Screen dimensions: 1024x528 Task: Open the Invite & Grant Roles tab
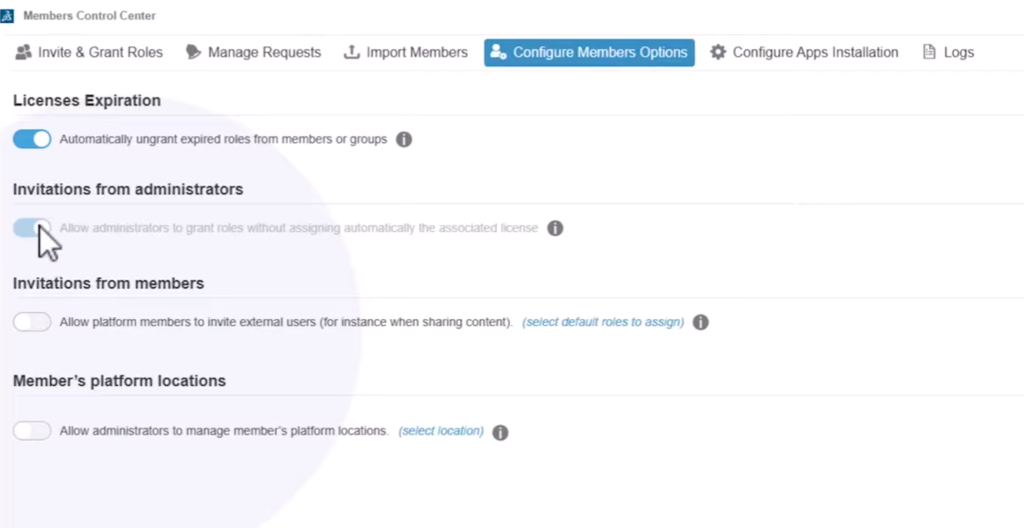89,52
